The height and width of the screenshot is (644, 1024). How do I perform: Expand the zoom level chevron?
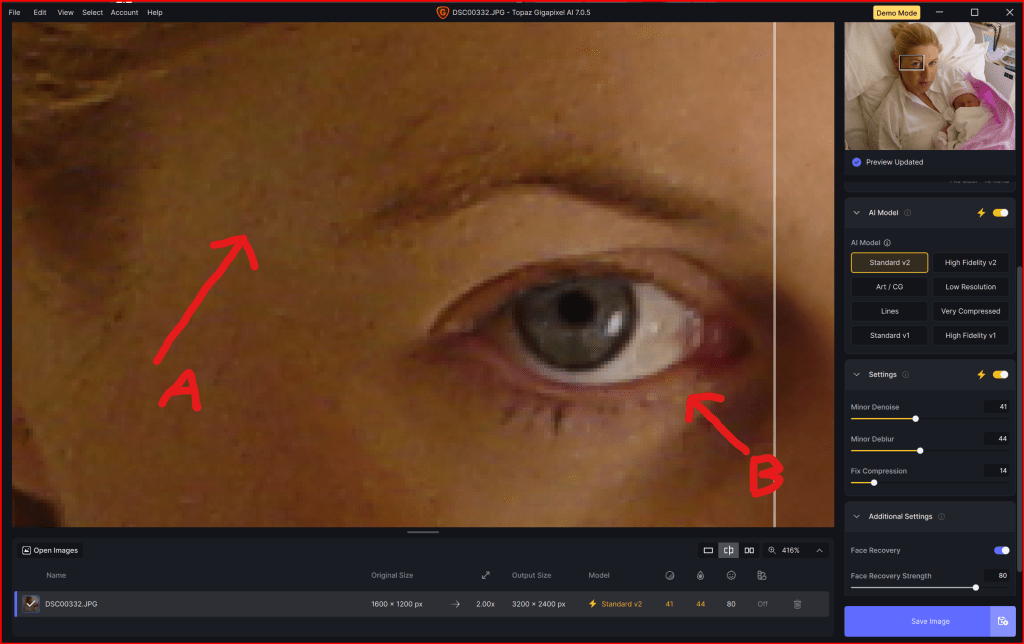click(820, 550)
